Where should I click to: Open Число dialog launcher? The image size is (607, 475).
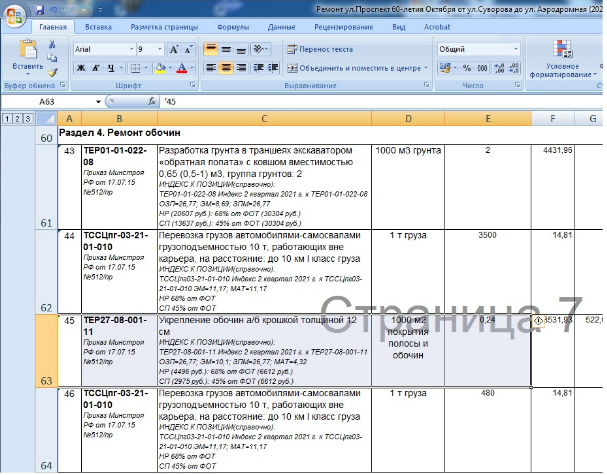[x=517, y=85]
